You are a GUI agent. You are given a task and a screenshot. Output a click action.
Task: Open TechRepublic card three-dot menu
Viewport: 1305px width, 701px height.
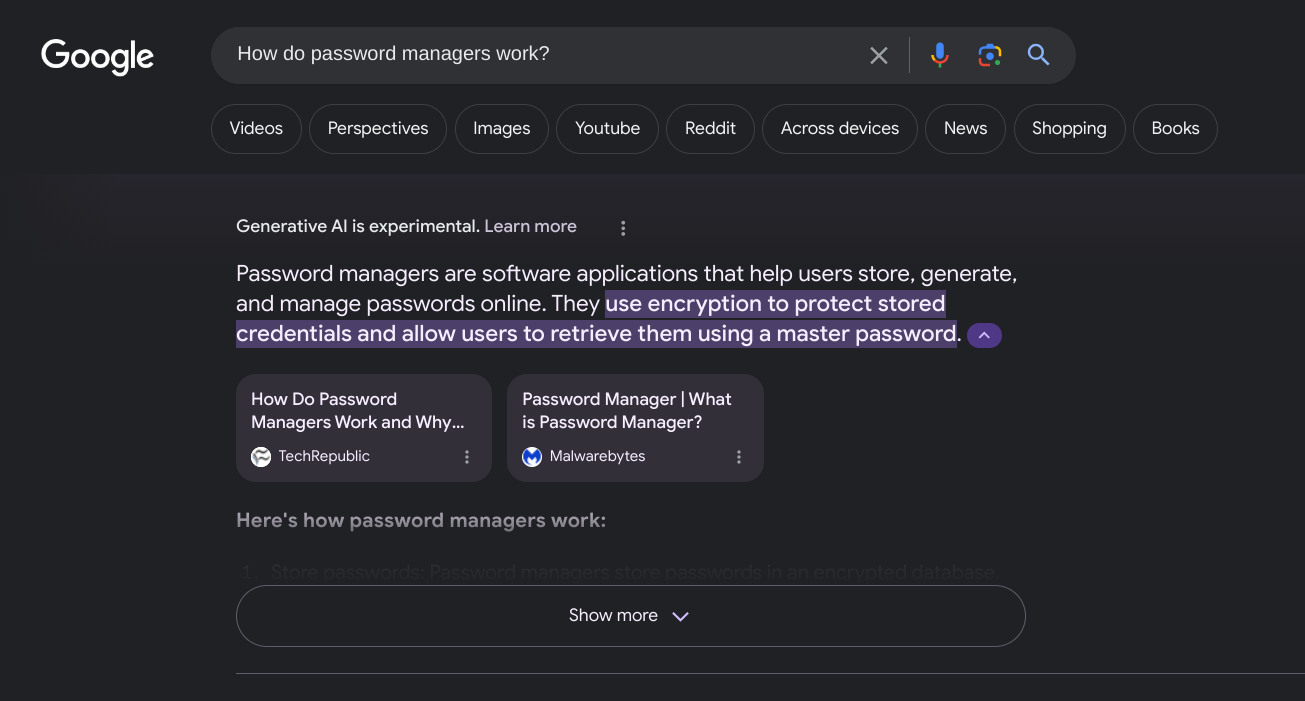click(467, 457)
